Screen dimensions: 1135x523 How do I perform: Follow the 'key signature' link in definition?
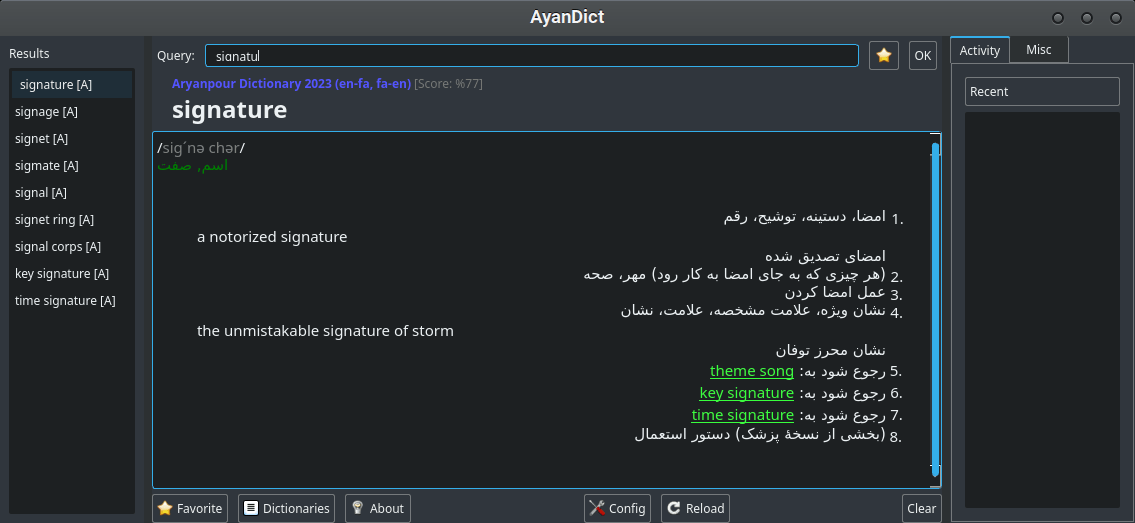pyautogui.click(x=746, y=394)
